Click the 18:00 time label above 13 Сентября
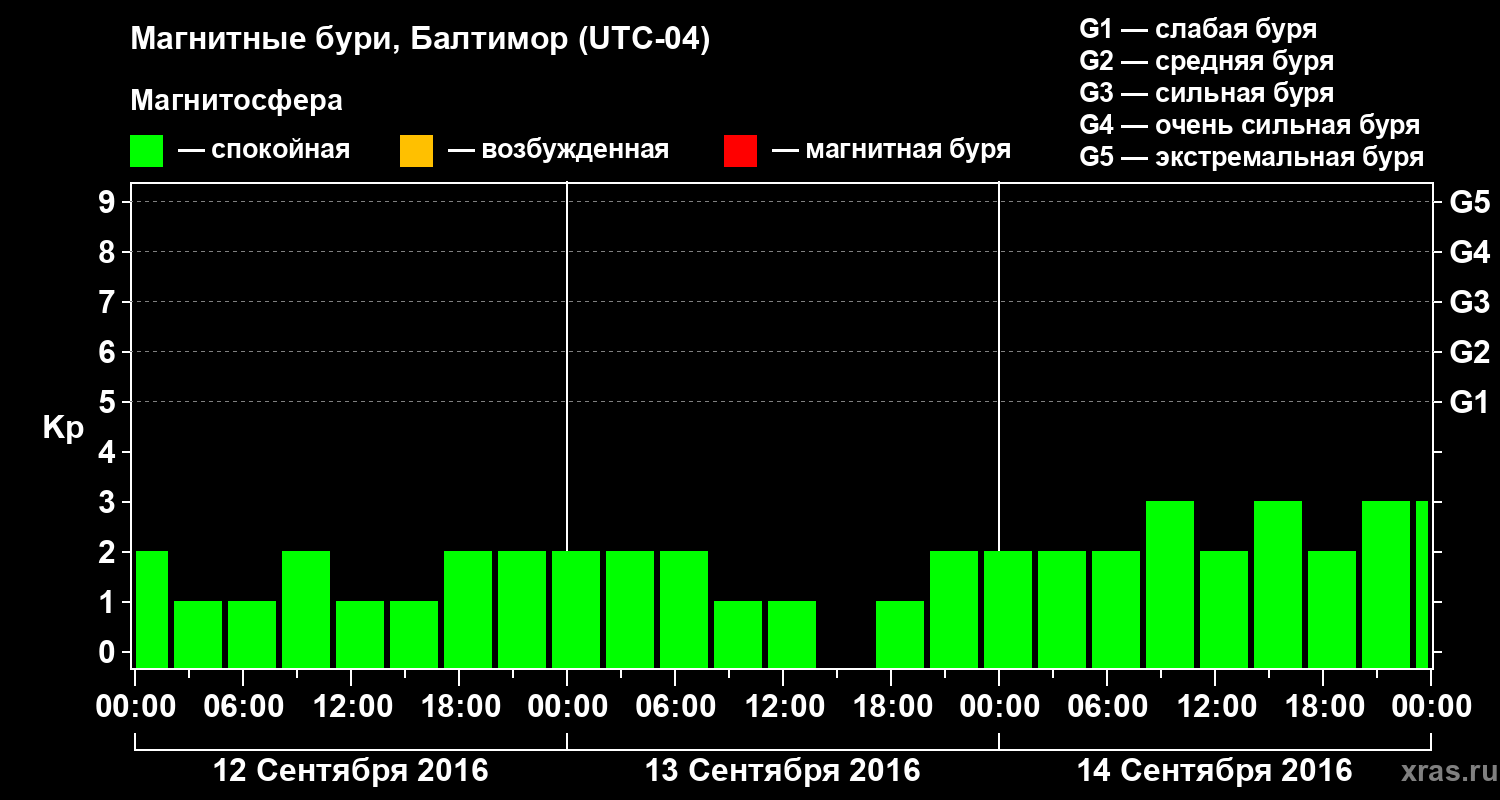 pyautogui.click(x=892, y=707)
